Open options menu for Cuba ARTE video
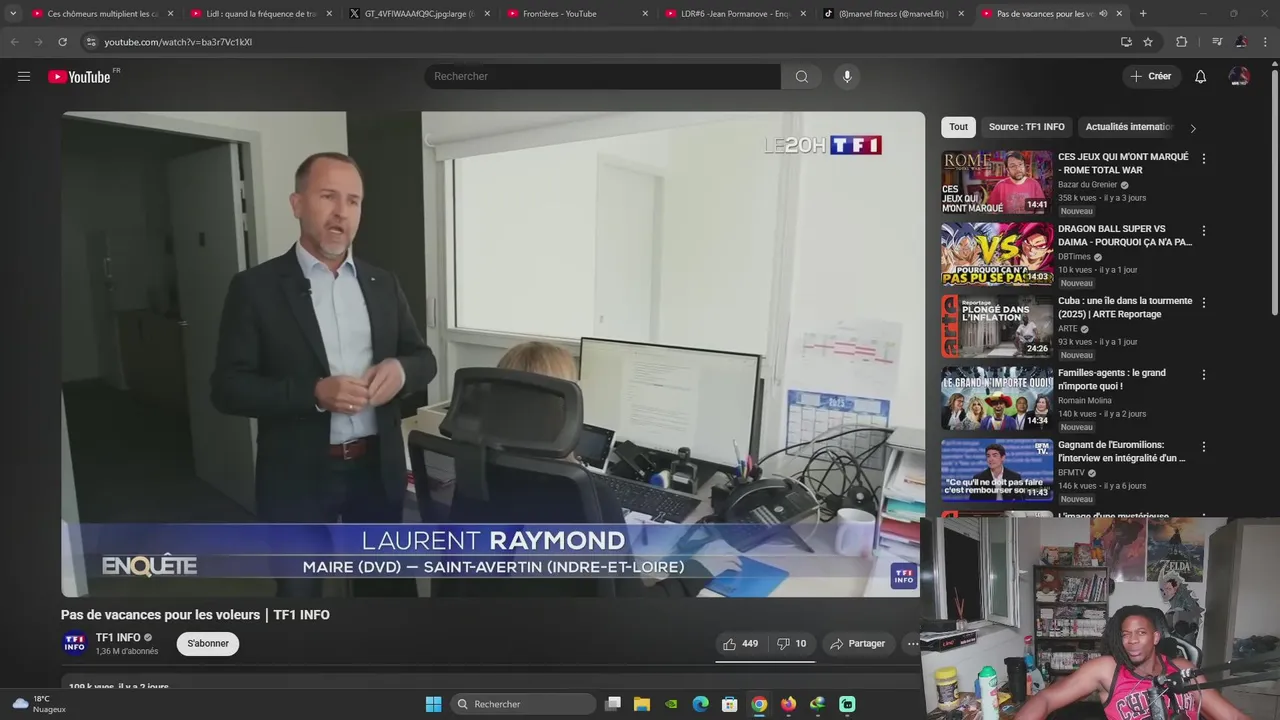 1204,303
